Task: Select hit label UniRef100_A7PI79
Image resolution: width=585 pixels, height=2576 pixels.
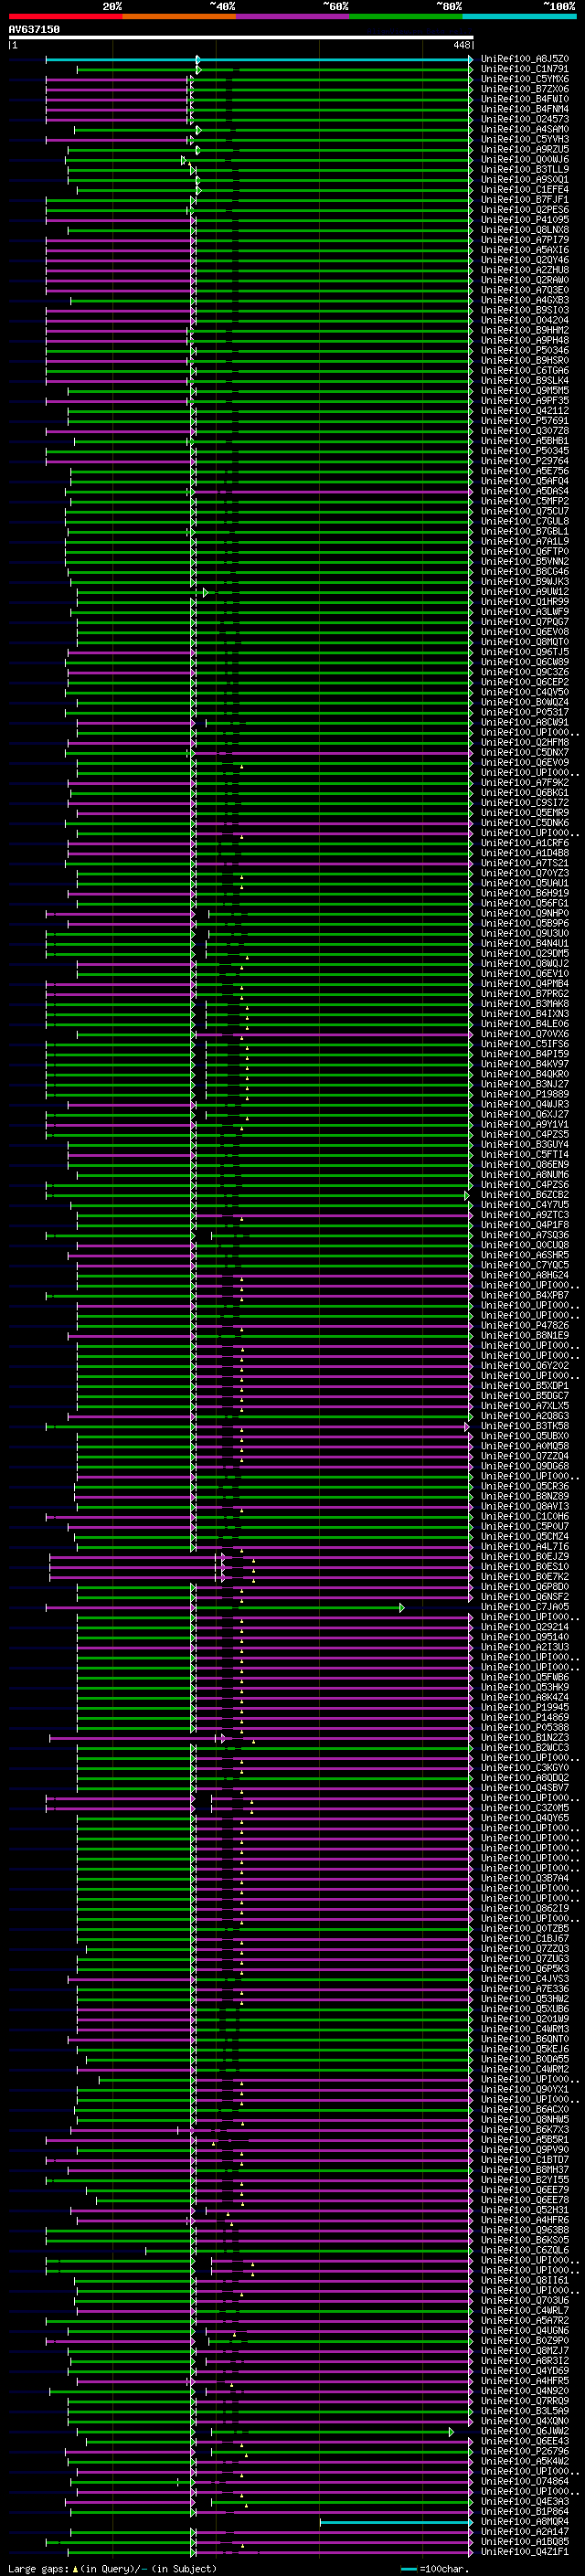Action: point(525,240)
